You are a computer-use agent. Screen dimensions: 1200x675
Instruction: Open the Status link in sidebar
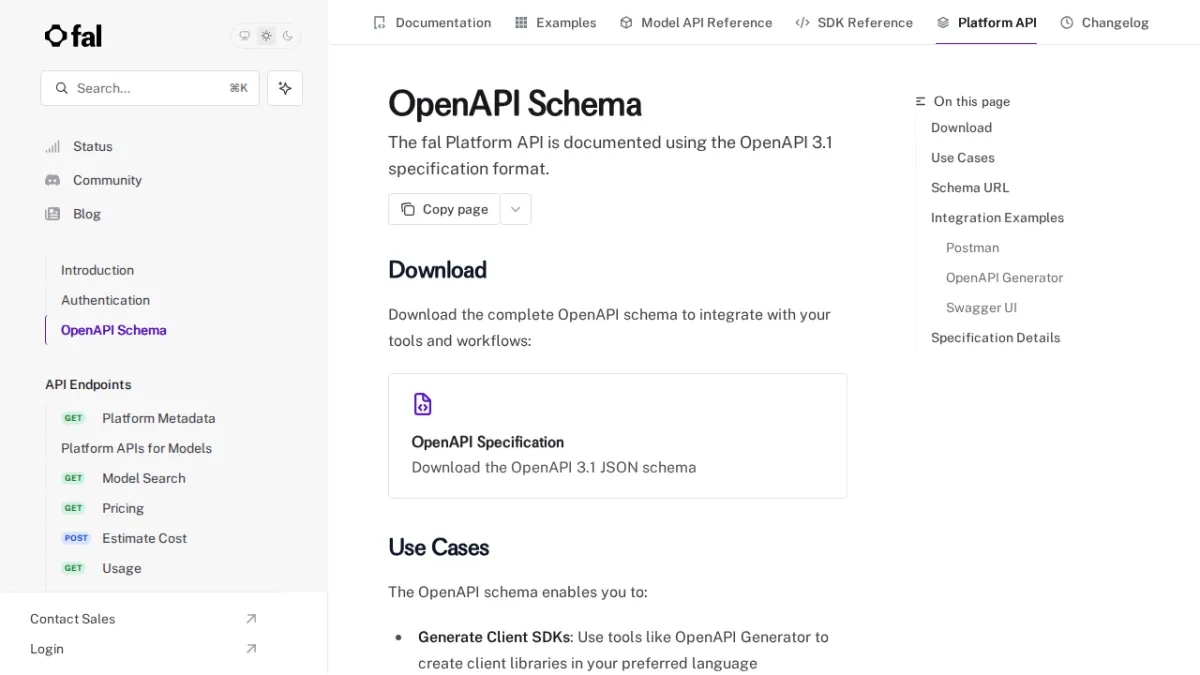pyautogui.click(x=93, y=146)
